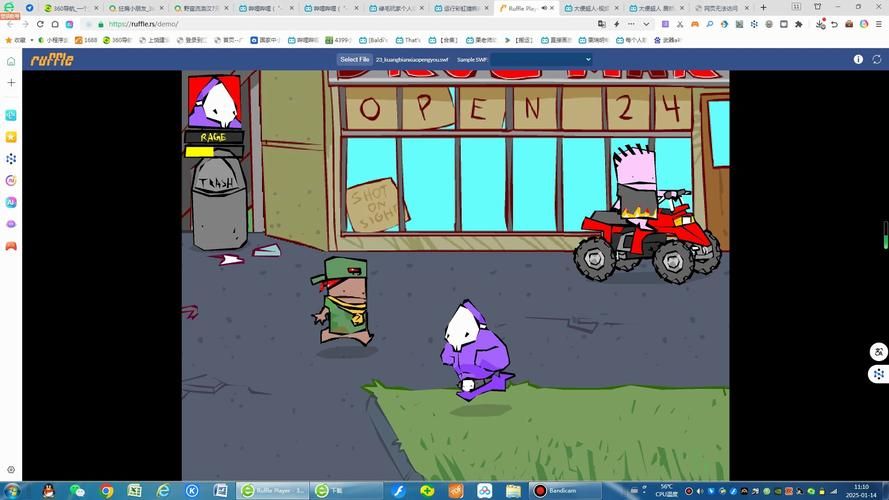The width and height of the screenshot is (889, 500).
Task: Open the sidebar settings gear icon
Action: (11, 469)
